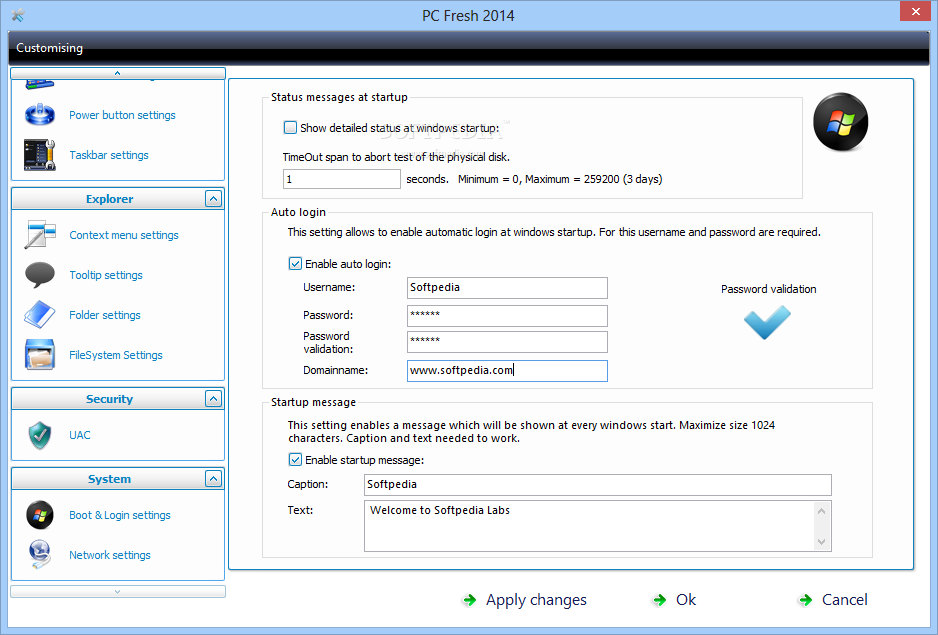Image resolution: width=938 pixels, height=635 pixels.
Task: Open Taskbar settings icon
Action: pos(40,155)
